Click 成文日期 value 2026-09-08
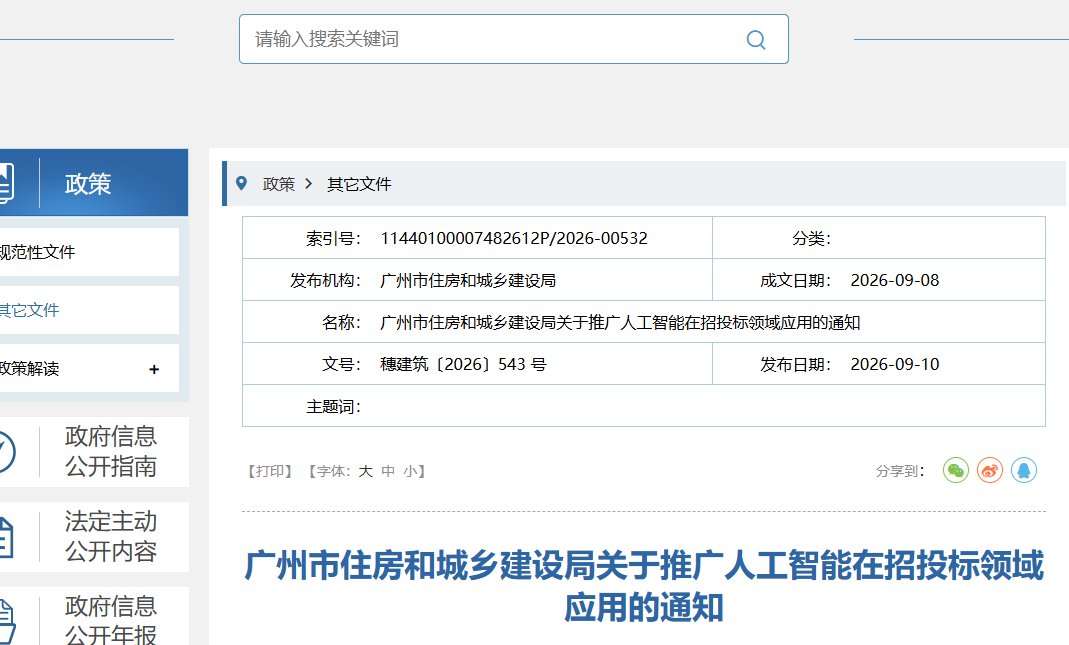The width and height of the screenshot is (1069, 645). pyautogui.click(x=894, y=280)
